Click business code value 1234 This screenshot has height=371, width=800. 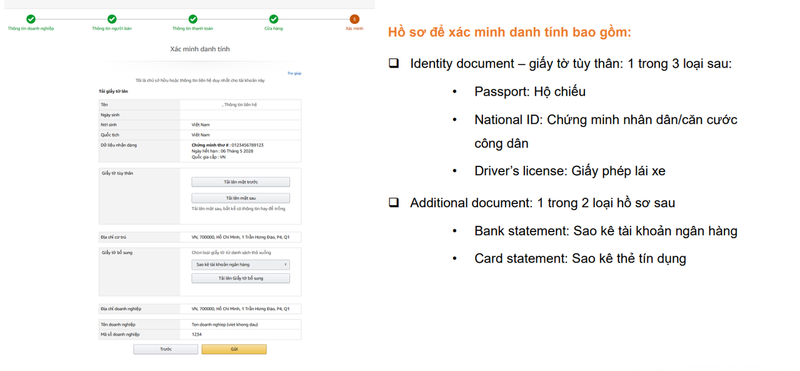(196, 334)
